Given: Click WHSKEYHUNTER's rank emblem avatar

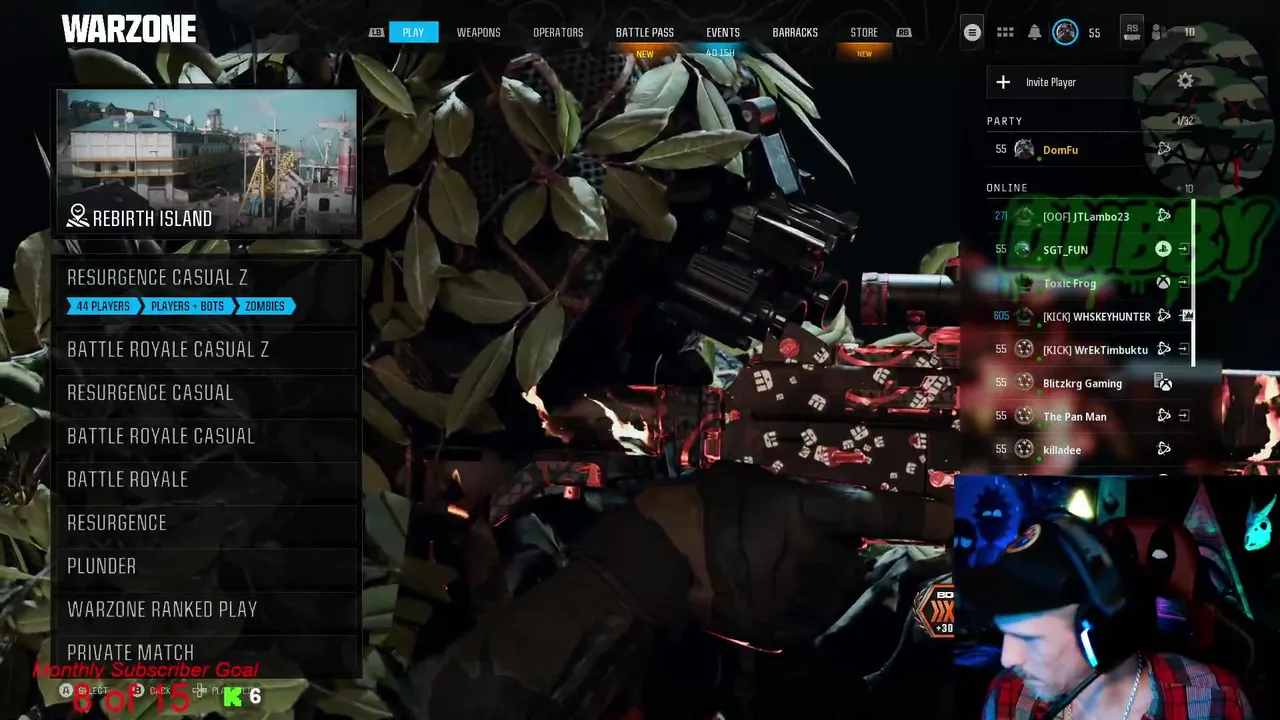Looking at the screenshot, I should coord(1024,316).
